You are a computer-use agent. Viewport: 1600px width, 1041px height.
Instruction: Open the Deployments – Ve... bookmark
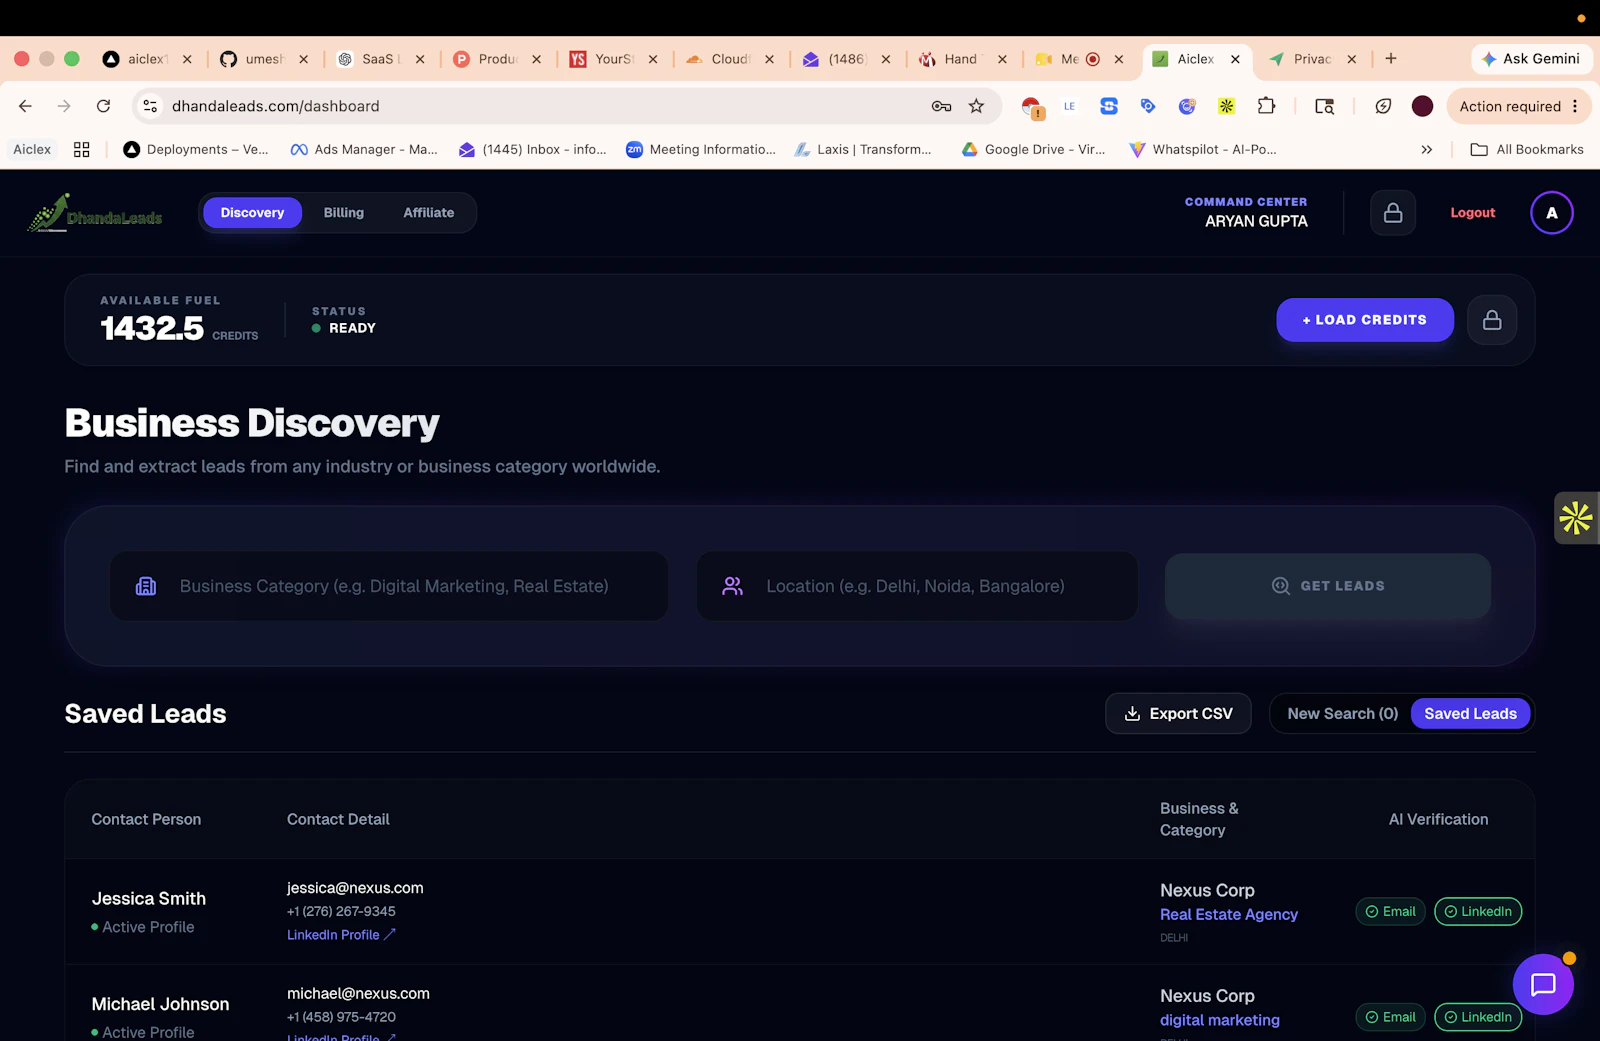tap(196, 149)
